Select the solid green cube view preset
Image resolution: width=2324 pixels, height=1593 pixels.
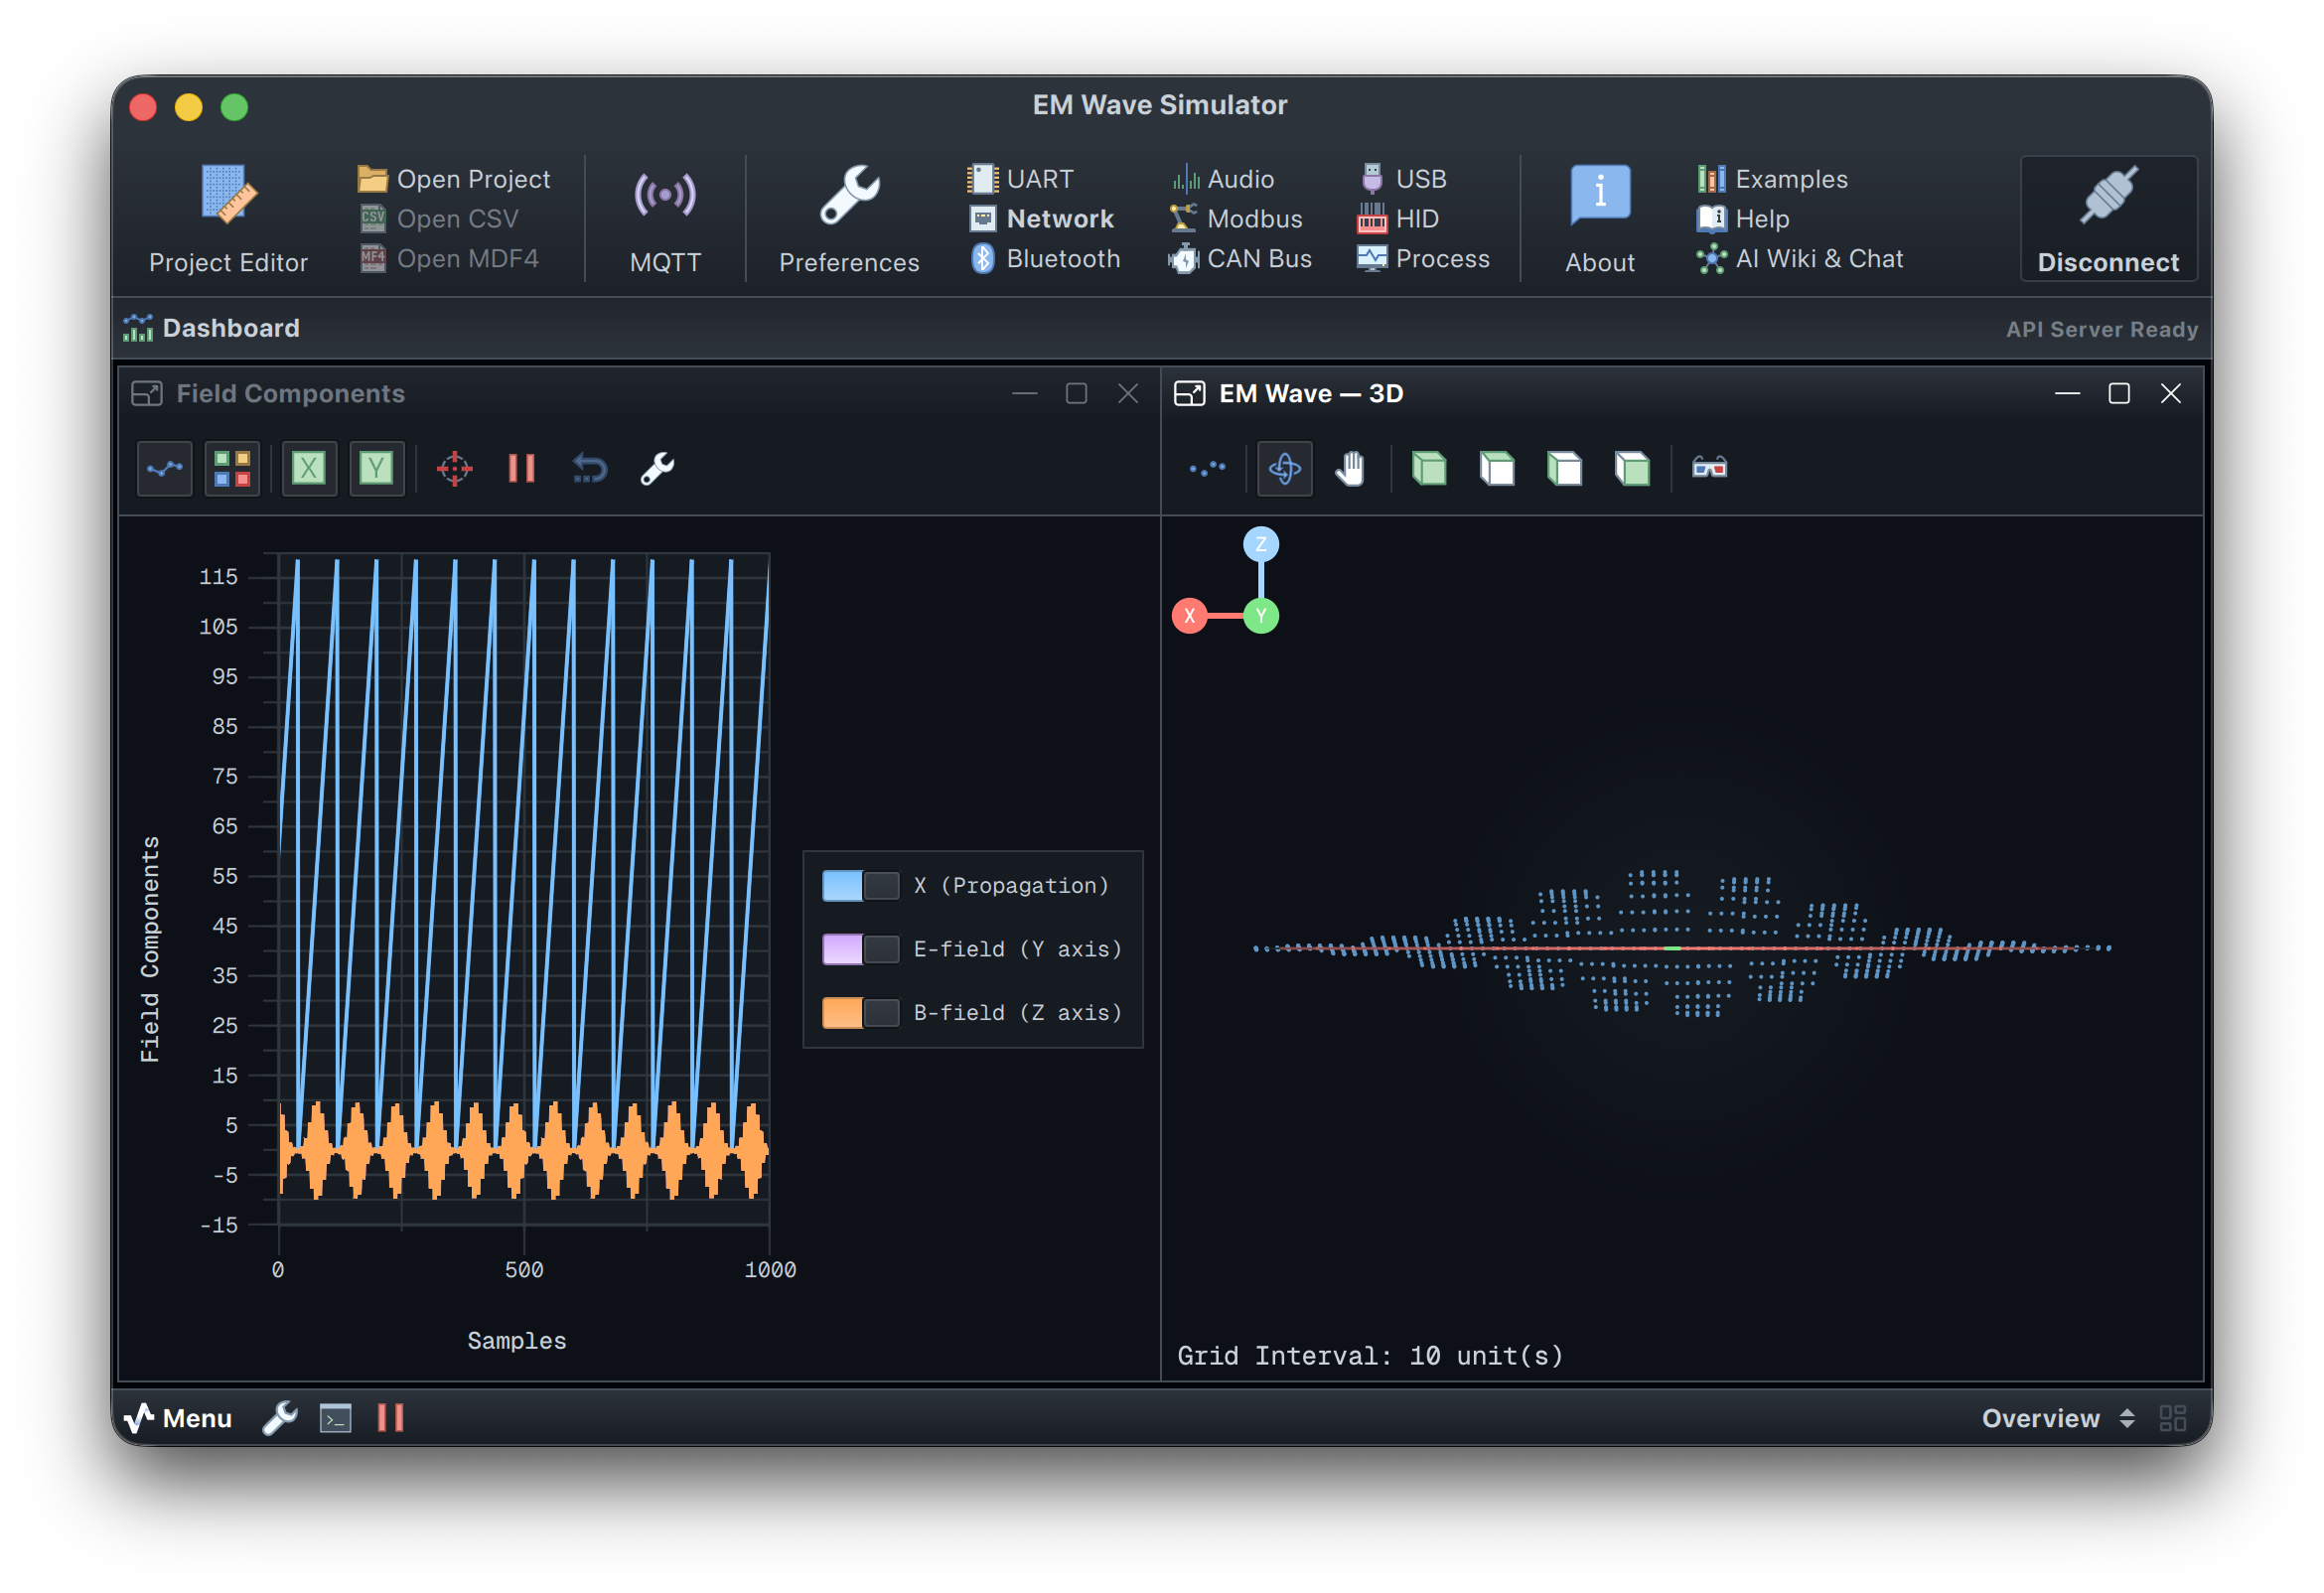(x=1428, y=468)
